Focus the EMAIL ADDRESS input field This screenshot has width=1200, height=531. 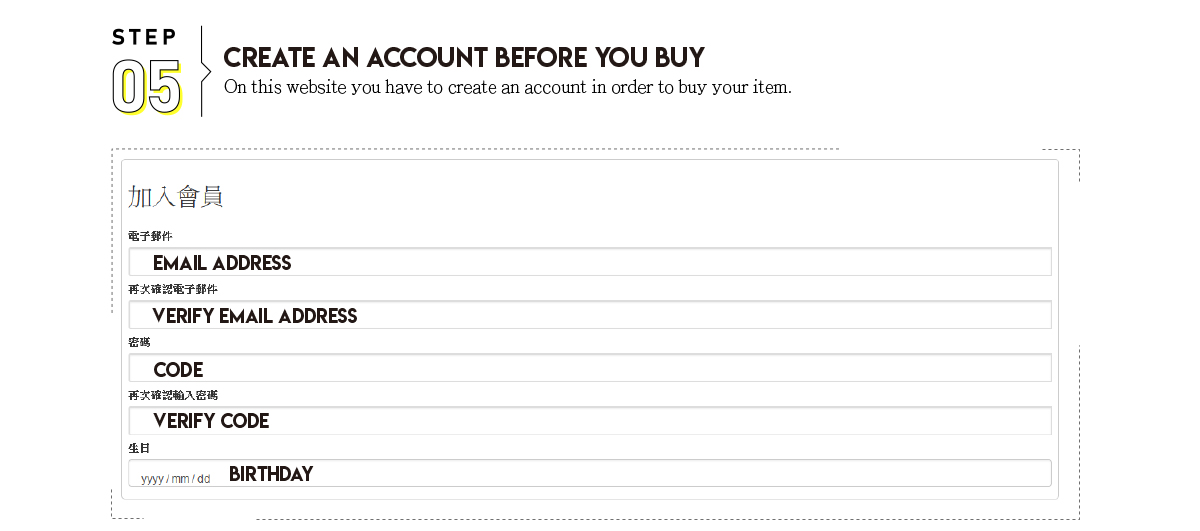pyautogui.click(x=590, y=262)
